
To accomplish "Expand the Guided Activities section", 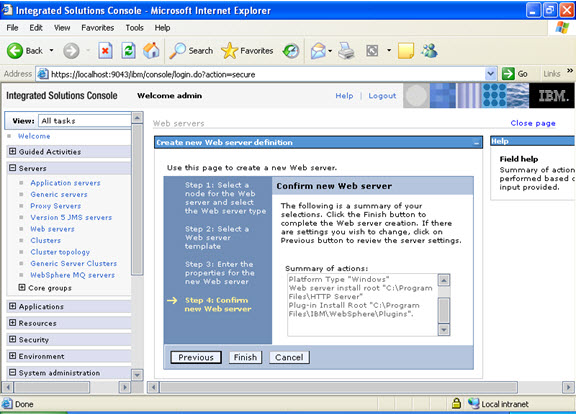I will click(12, 151).
